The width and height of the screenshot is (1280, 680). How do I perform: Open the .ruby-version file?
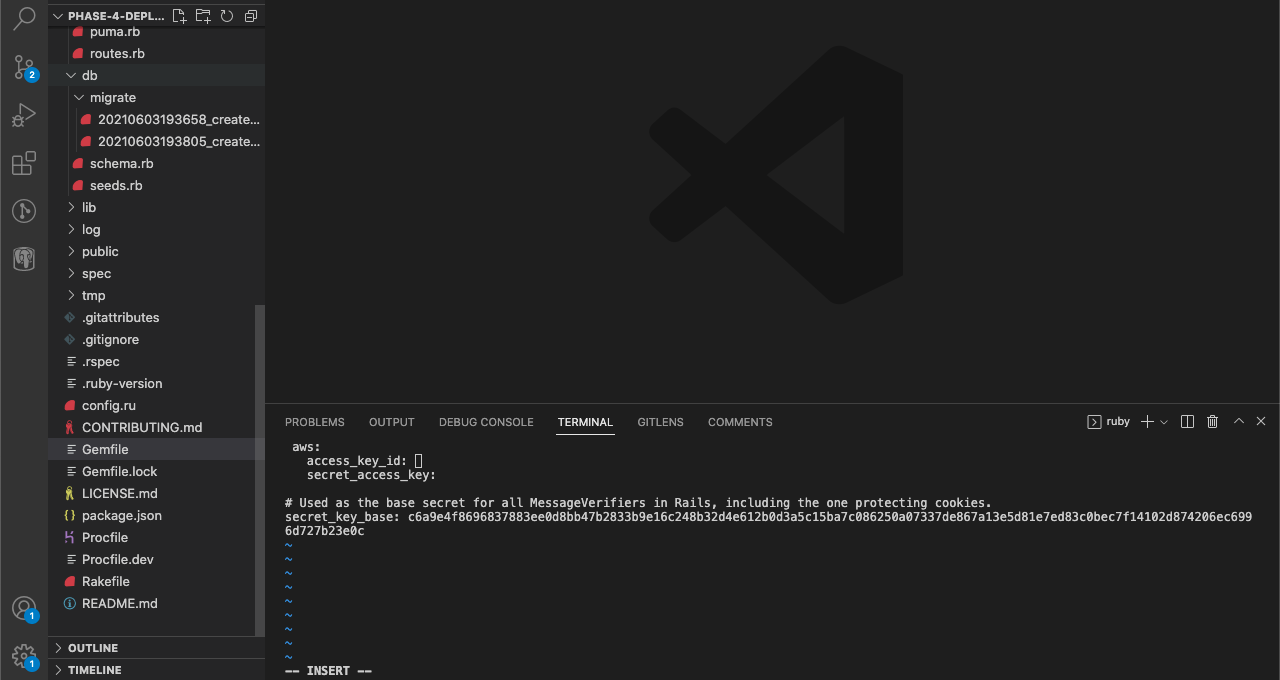pyautogui.click(x=156, y=384)
